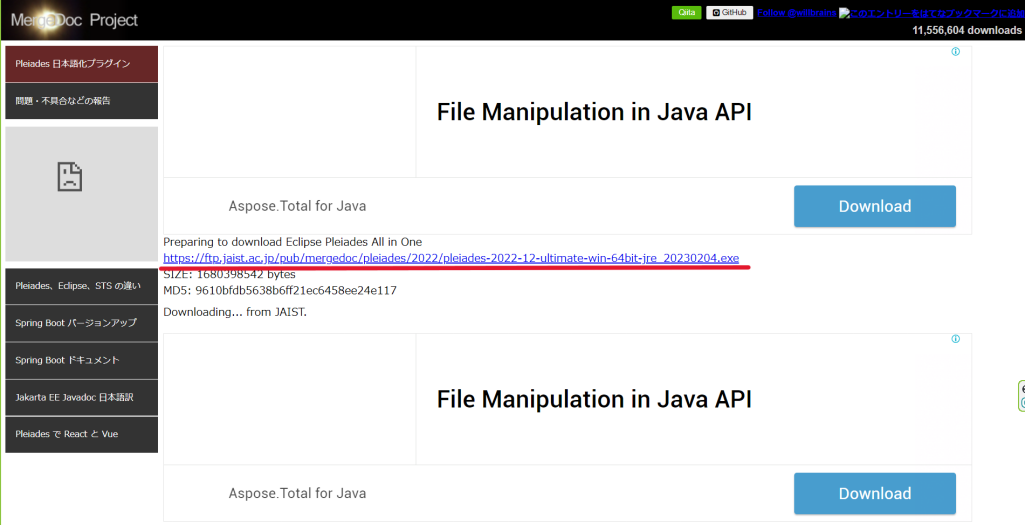The width and height of the screenshot is (1025, 525).
Task: Open Spring Boot ドキュメント menu item
Action: 82,360
